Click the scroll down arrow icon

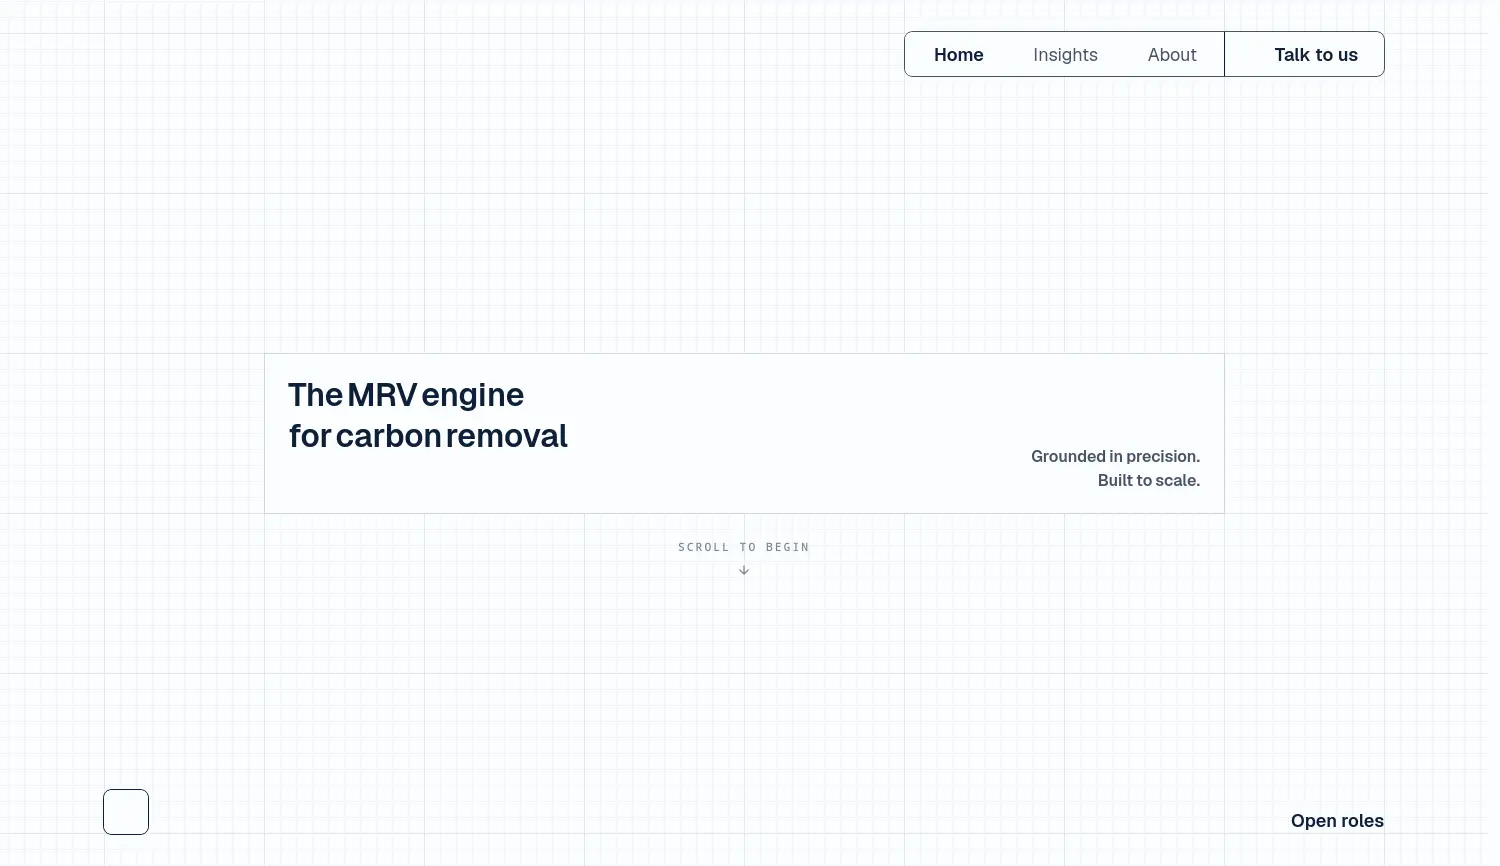point(744,570)
